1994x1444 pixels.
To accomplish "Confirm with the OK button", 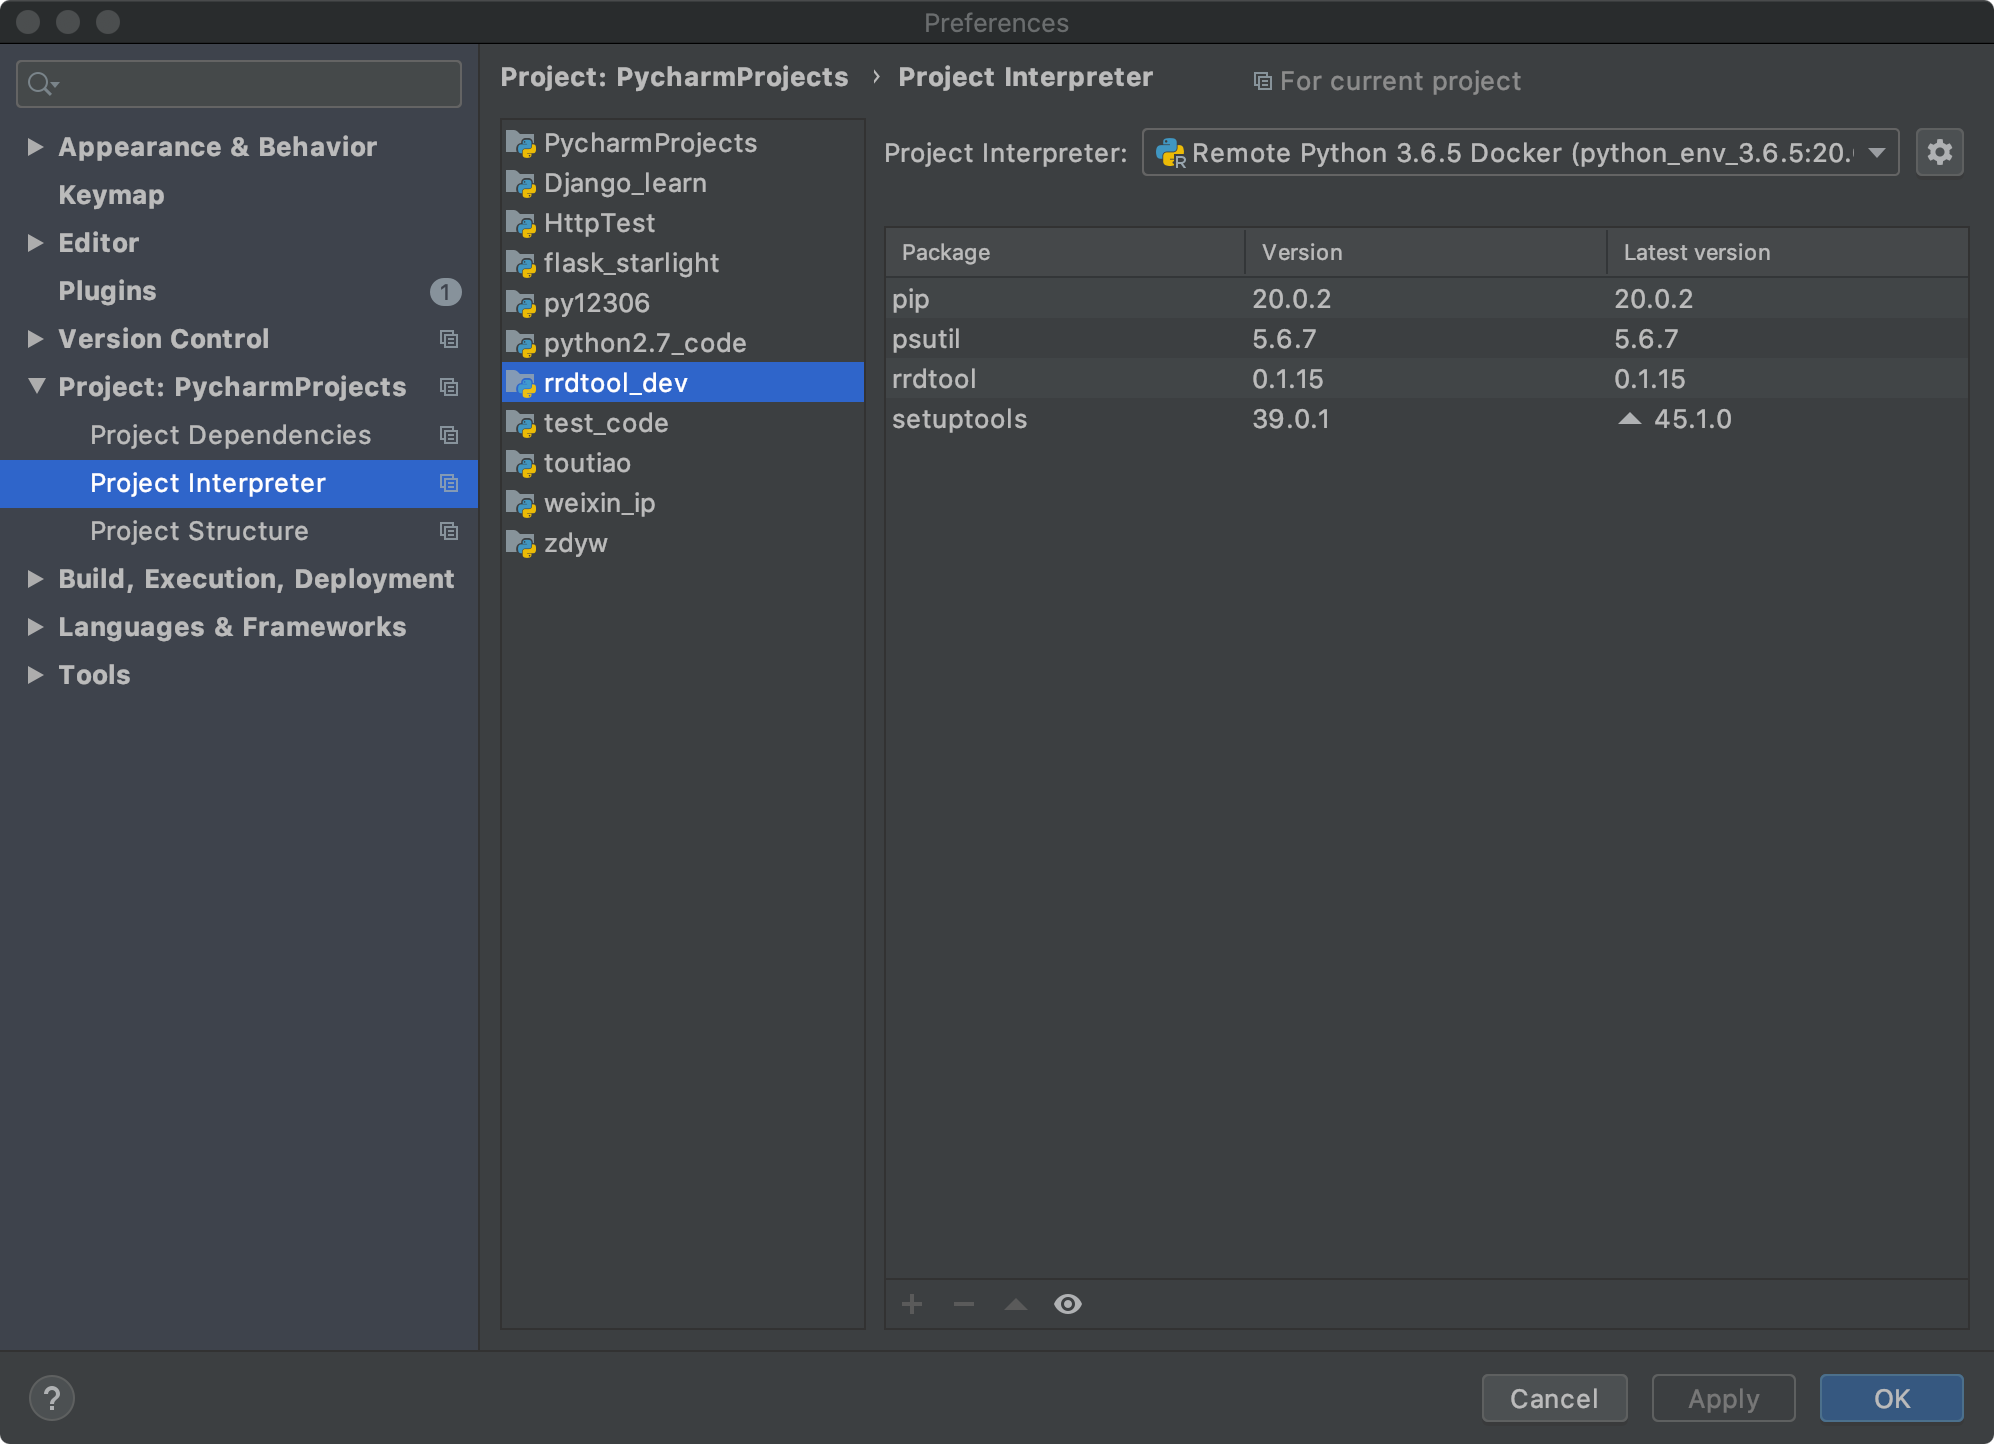I will pyautogui.click(x=1890, y=1398).
